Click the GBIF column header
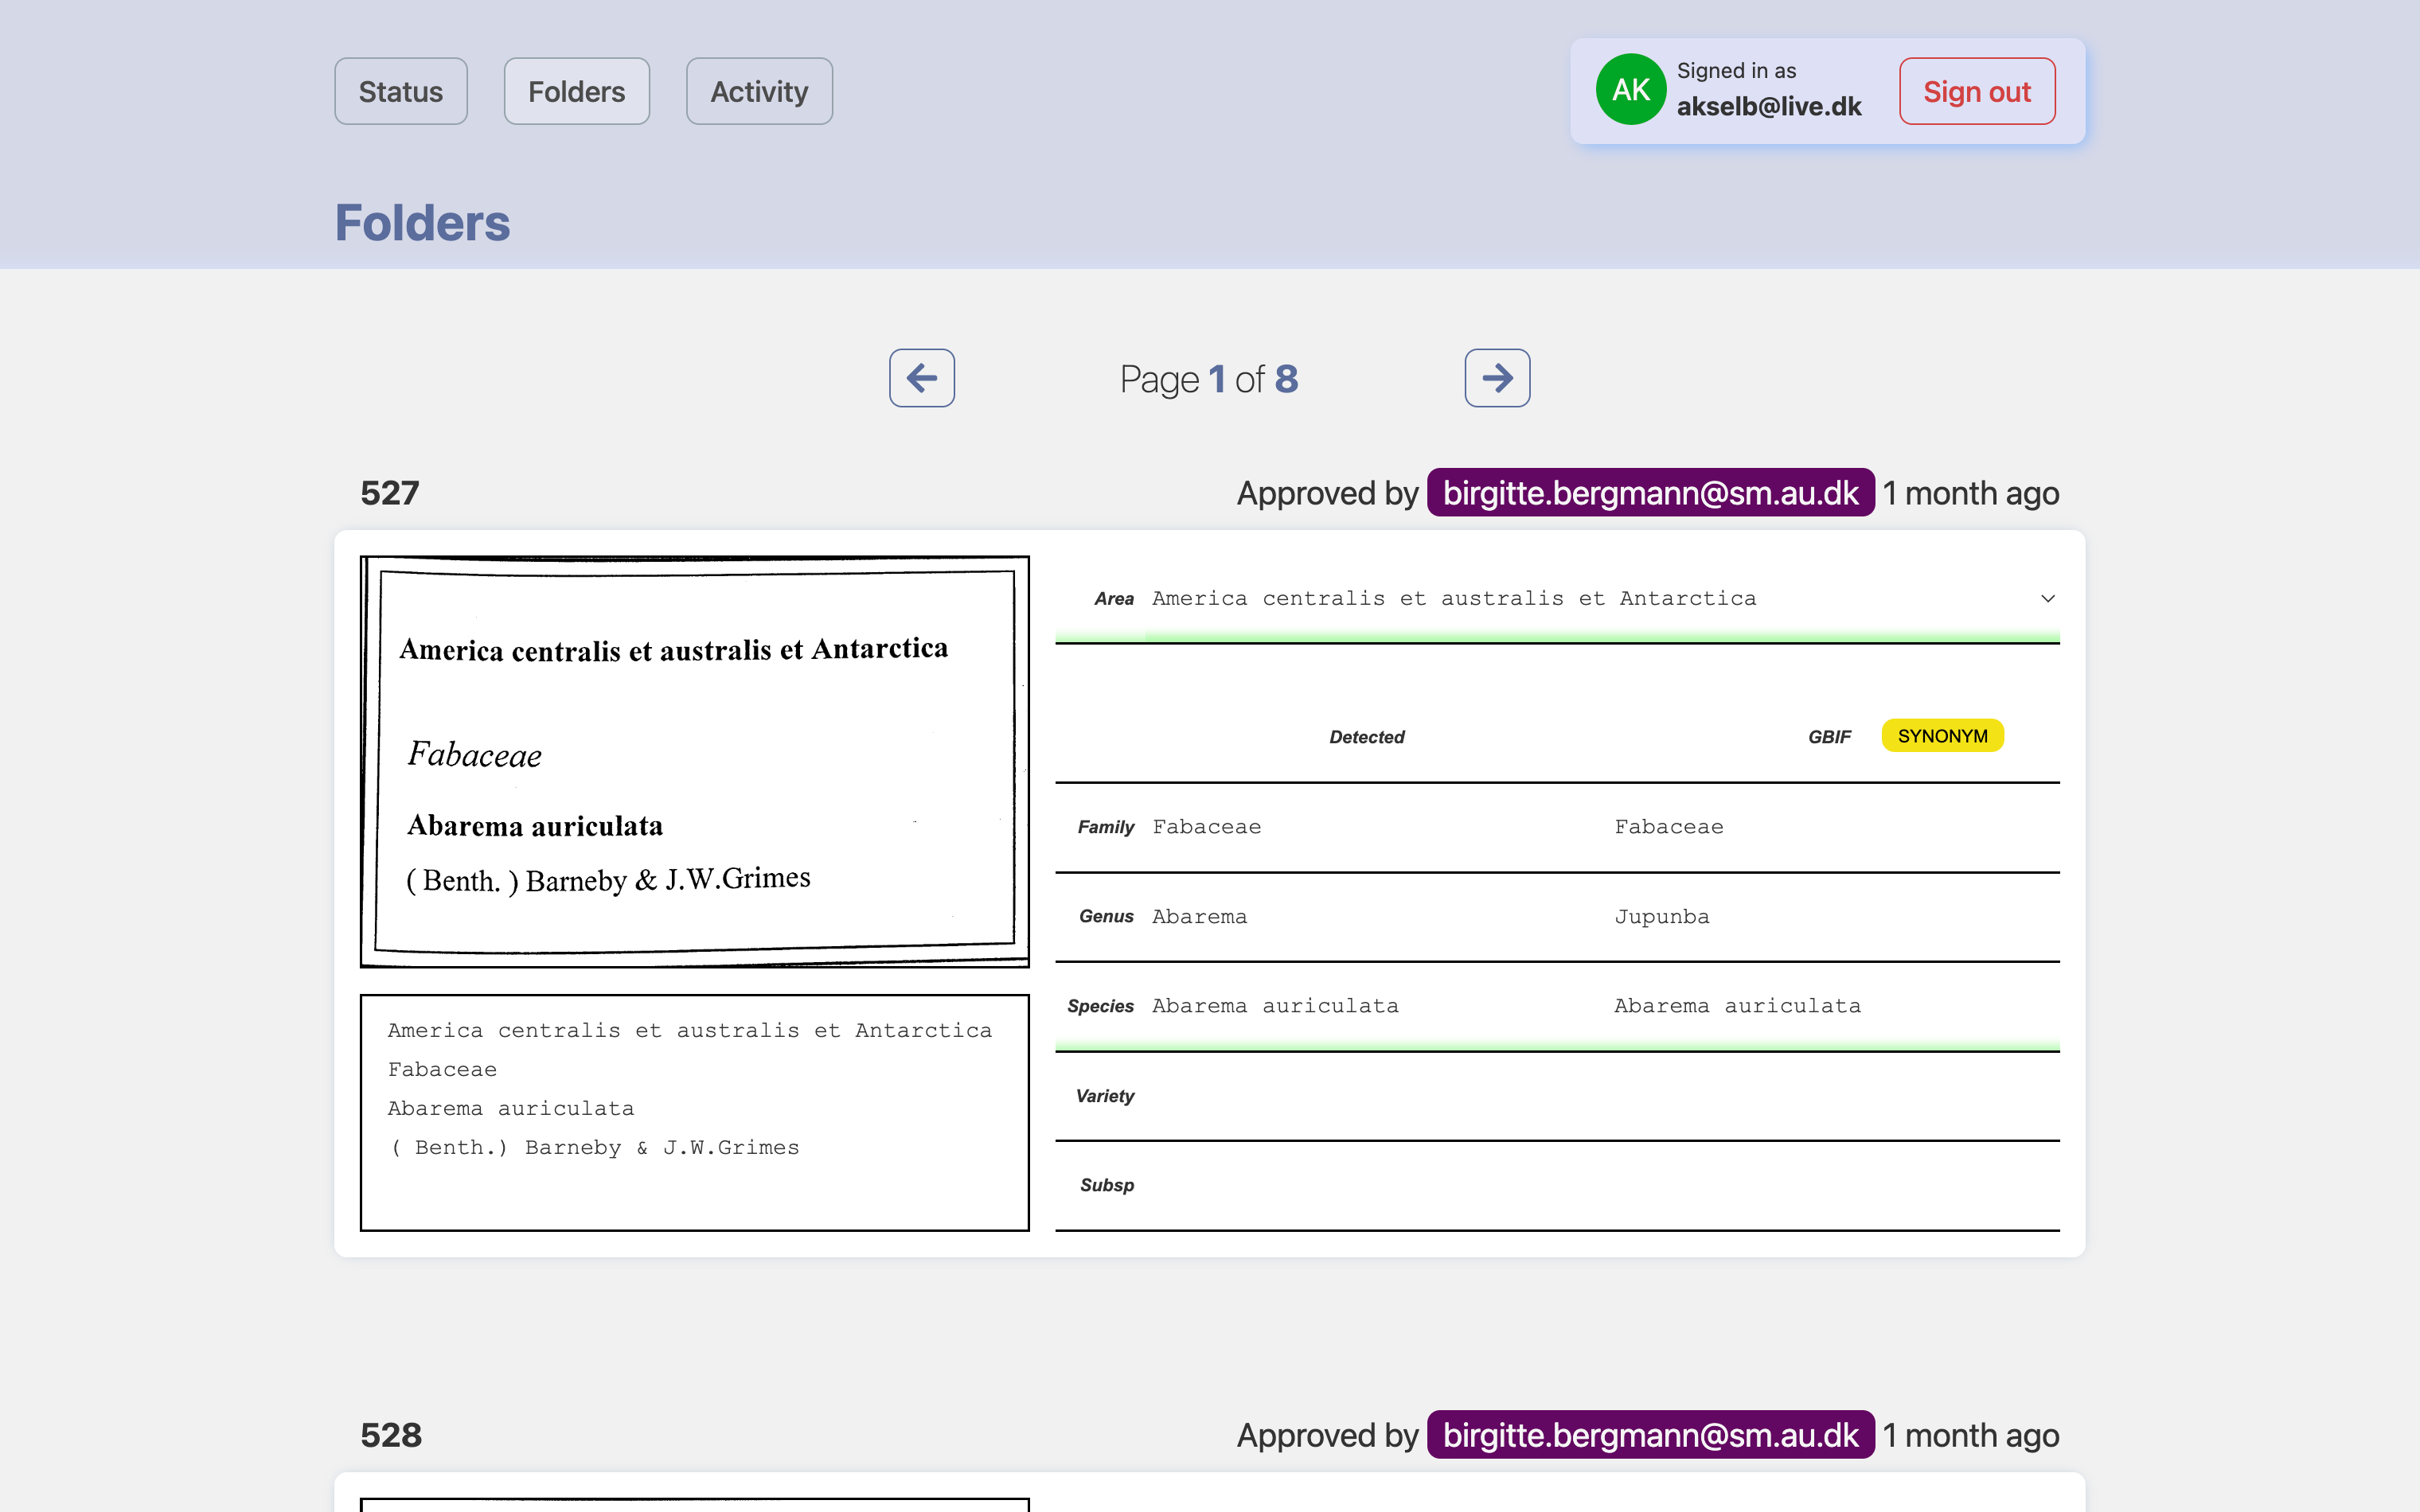 tap(1829, 737)
